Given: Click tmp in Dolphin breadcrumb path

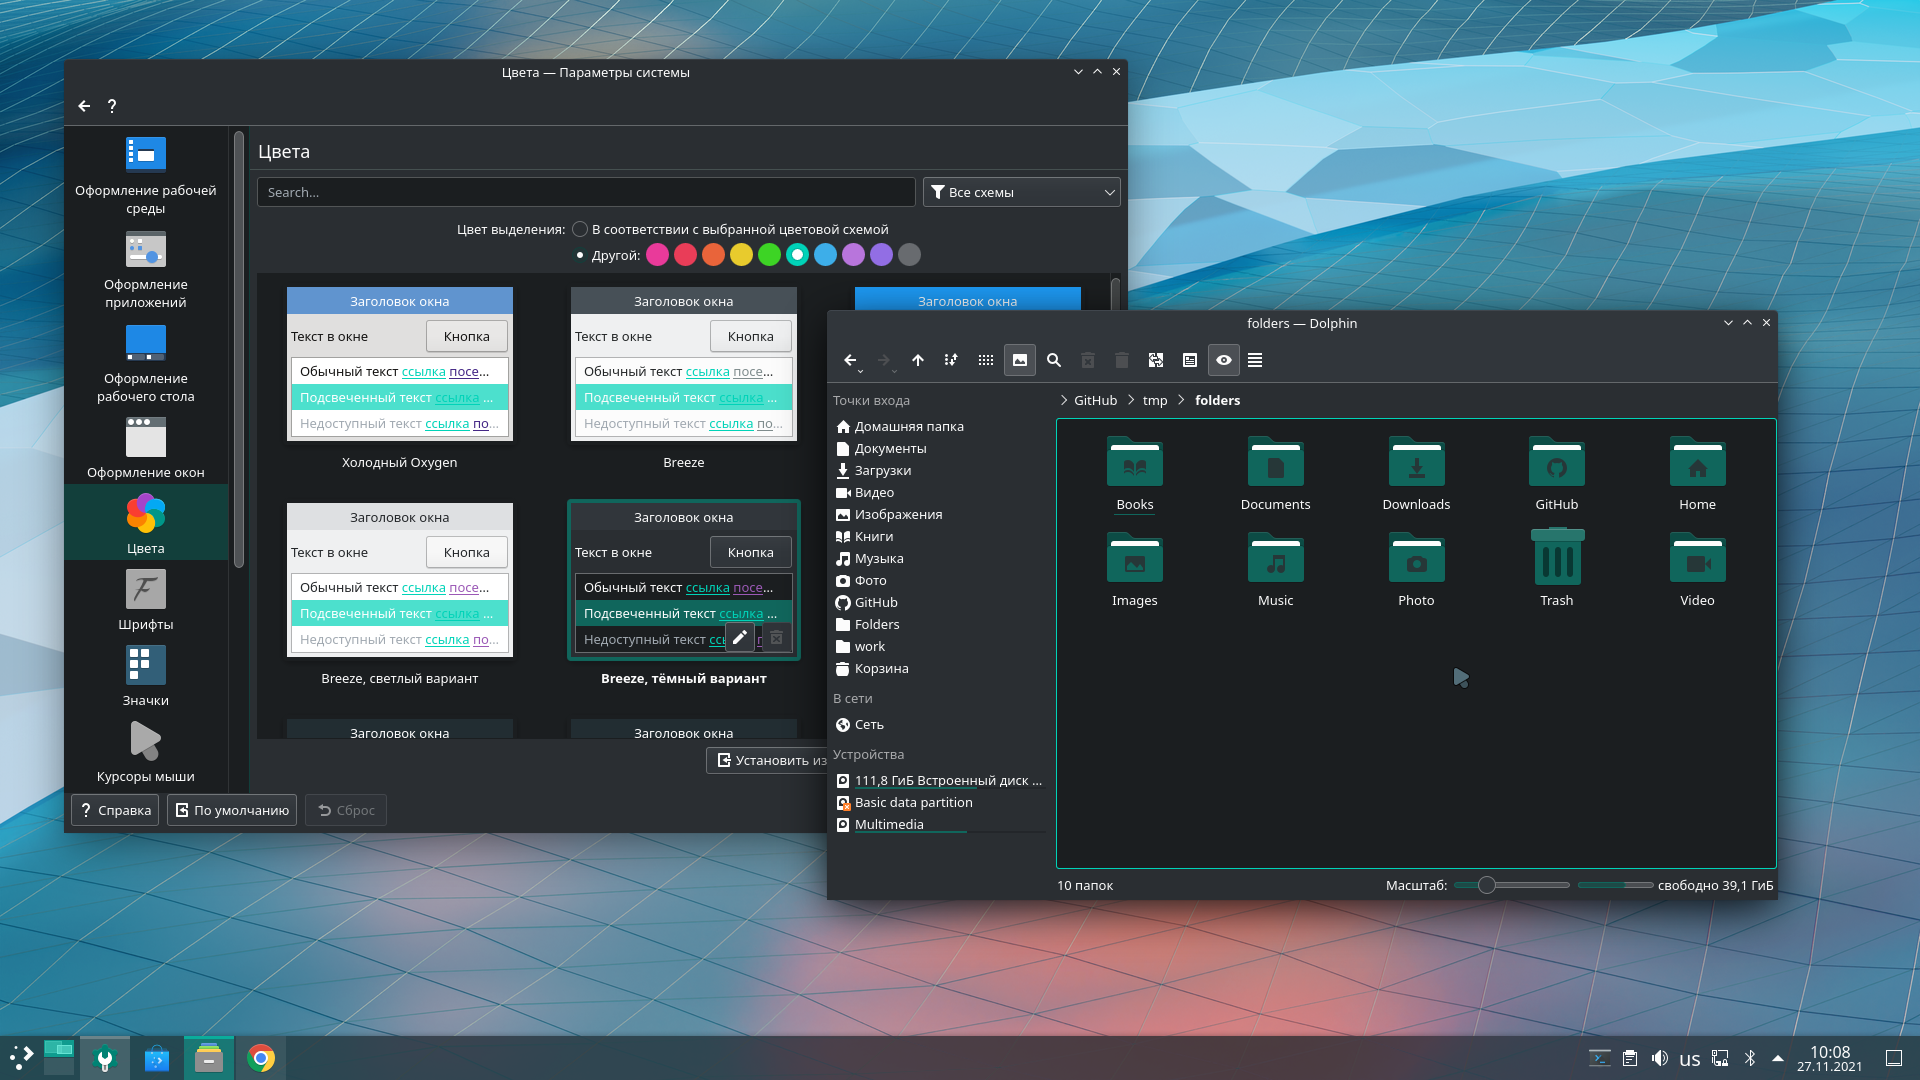Looking at the screenshot, I should 1155,400.
